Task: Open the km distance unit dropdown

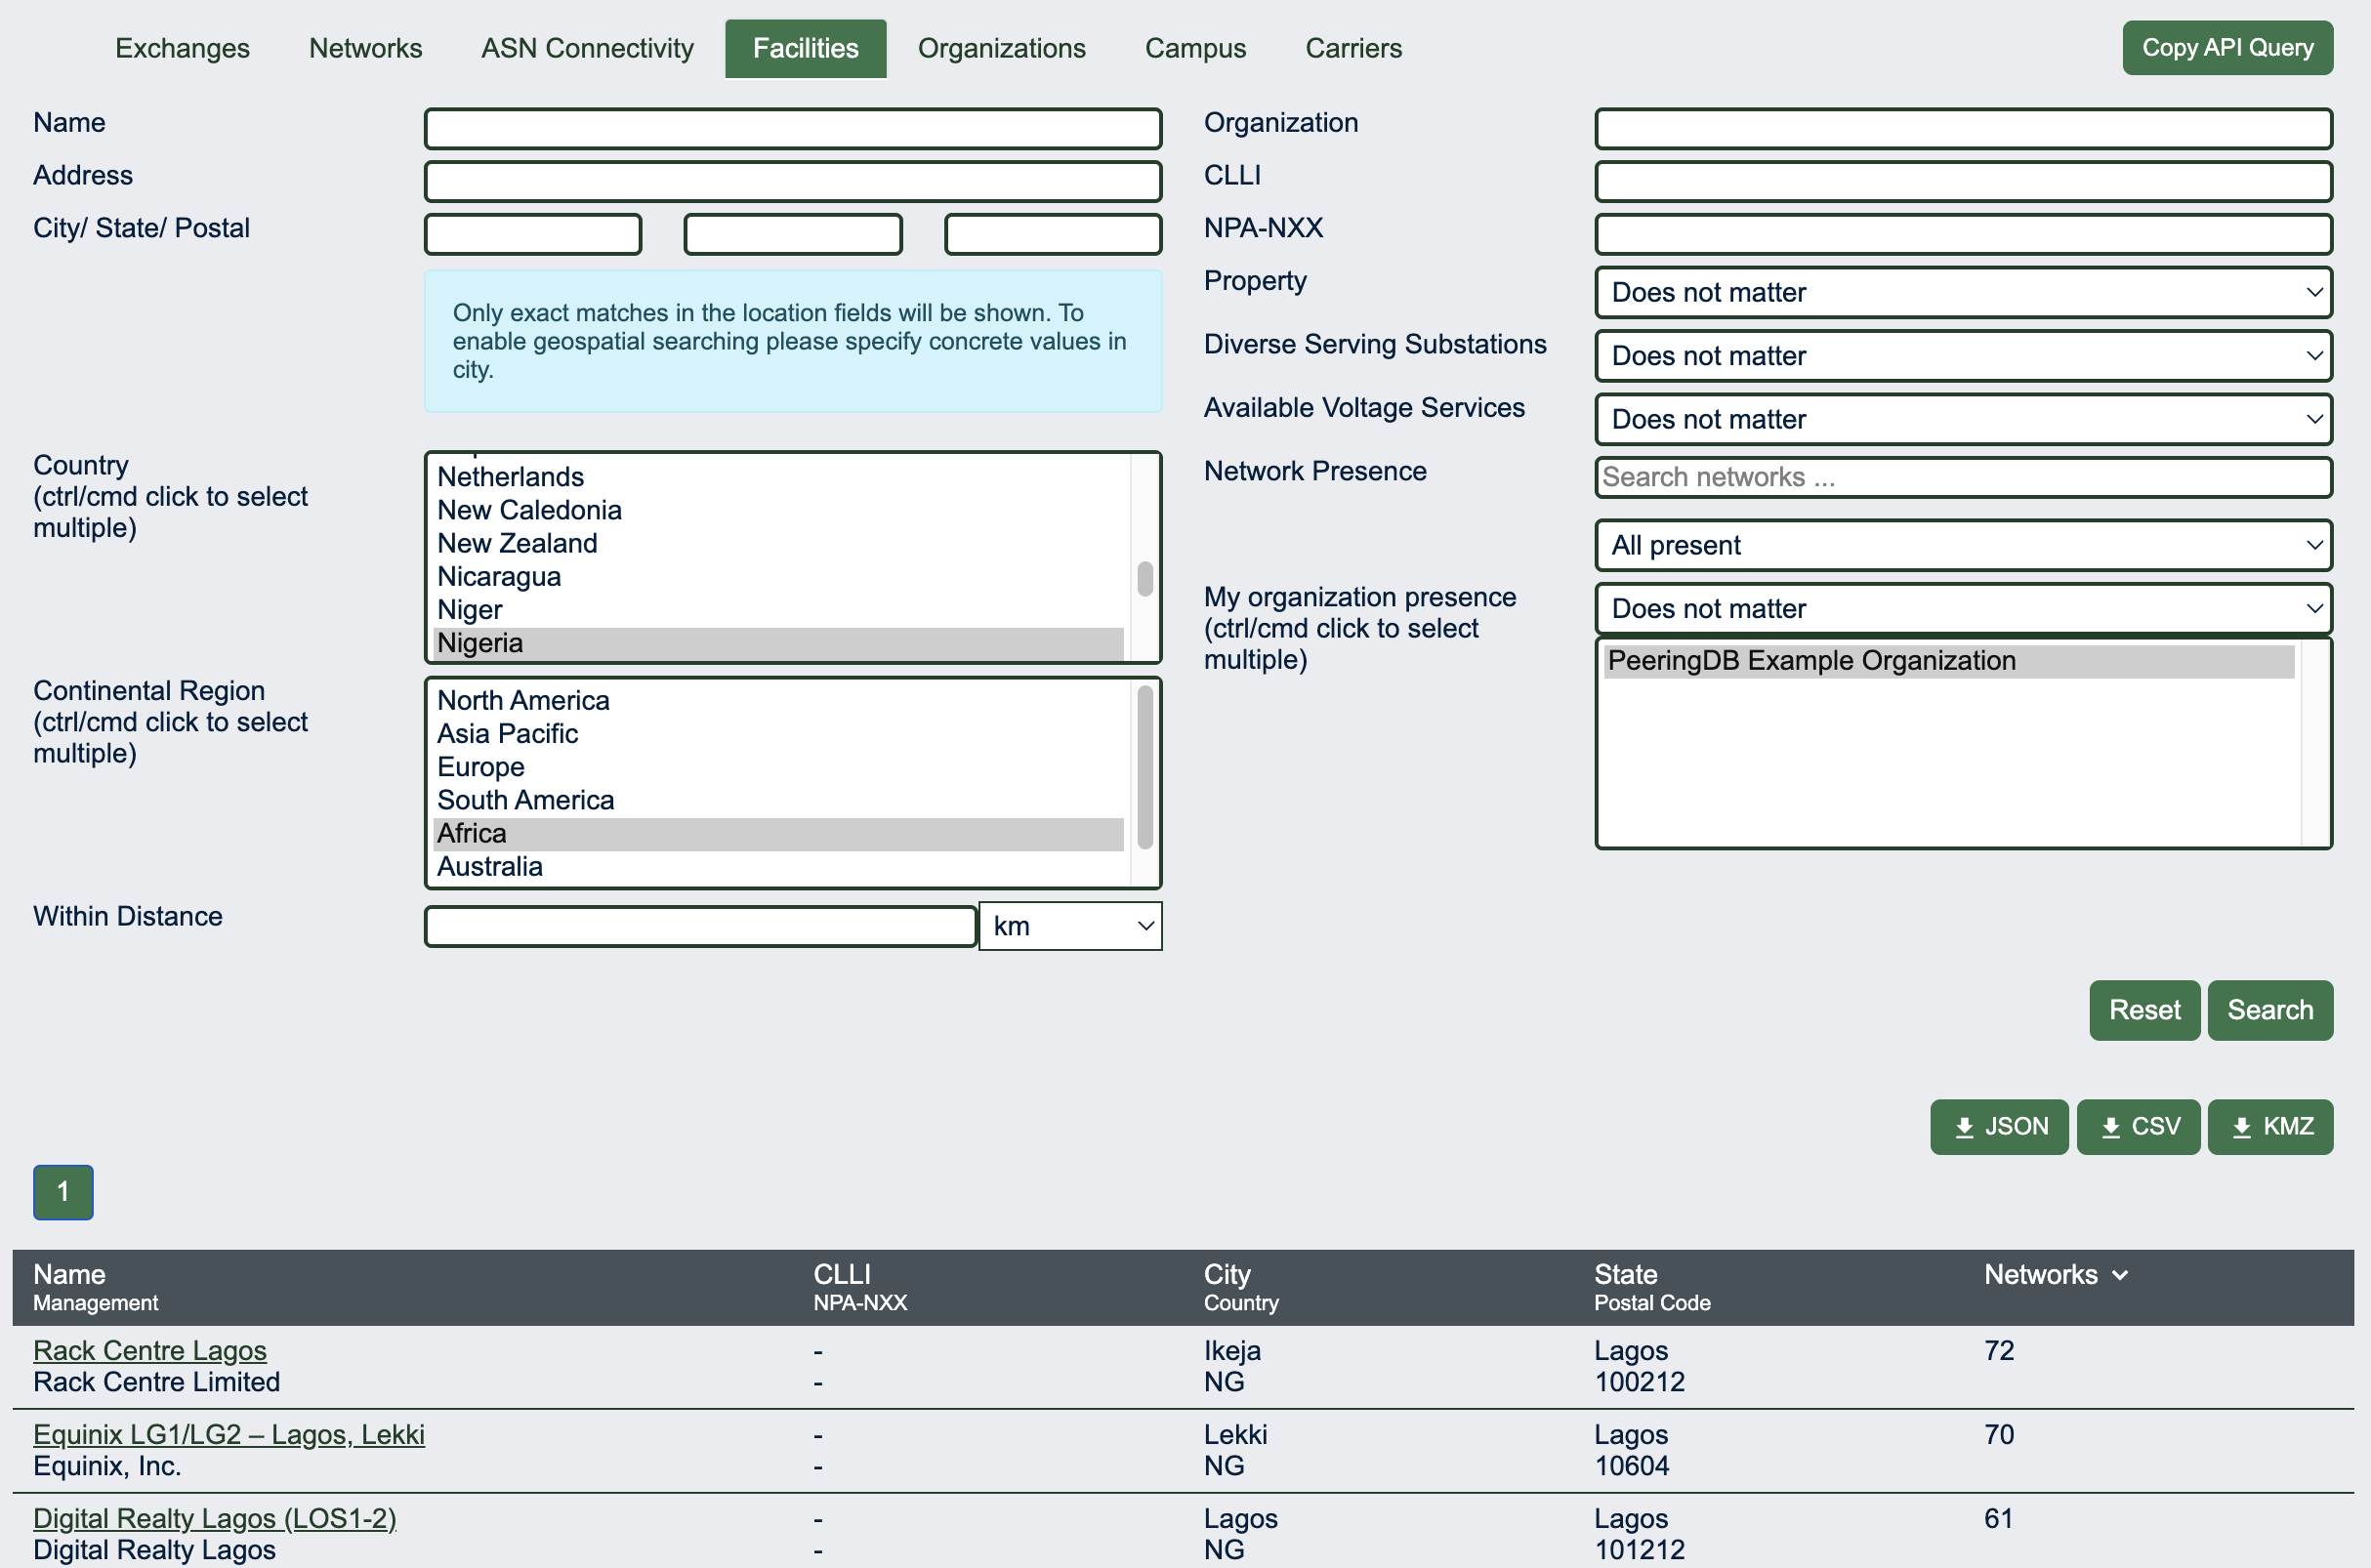Action: click(x=1069, y=926)
